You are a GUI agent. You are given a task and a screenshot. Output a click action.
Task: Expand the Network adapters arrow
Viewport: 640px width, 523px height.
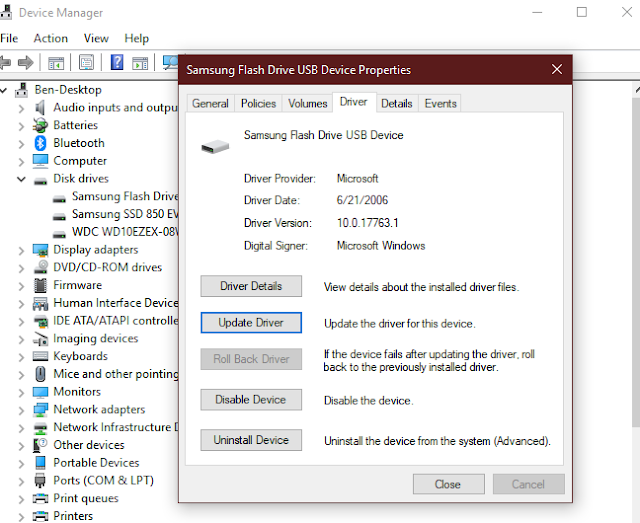21,410
